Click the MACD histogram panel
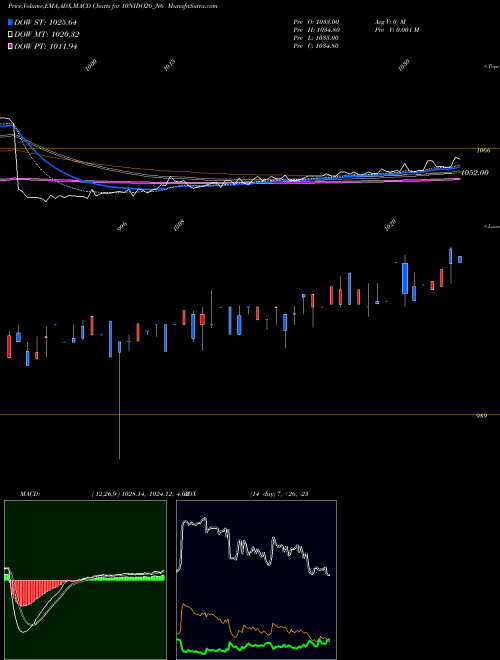This screenshot has height=660, width=500. click(85, 580)
